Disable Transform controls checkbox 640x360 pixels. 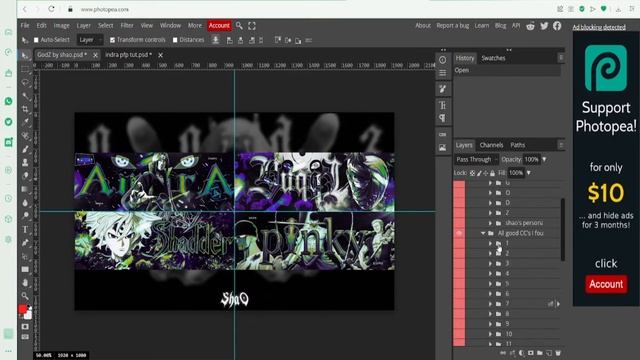[x=112, y=40]
